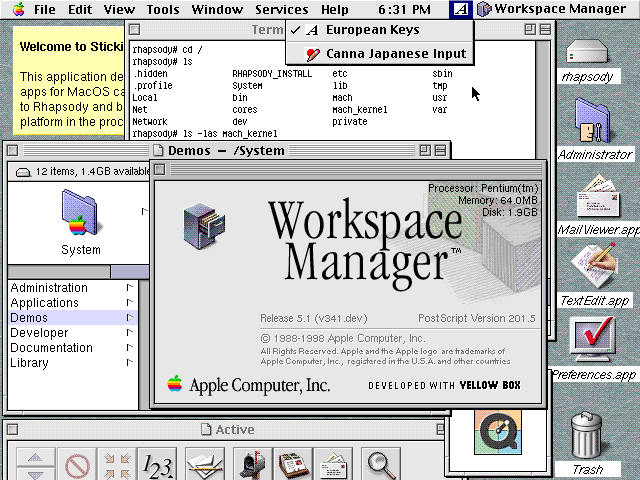Open the Help menu
The height and width of the screenshot is (480, 640).
335,9
